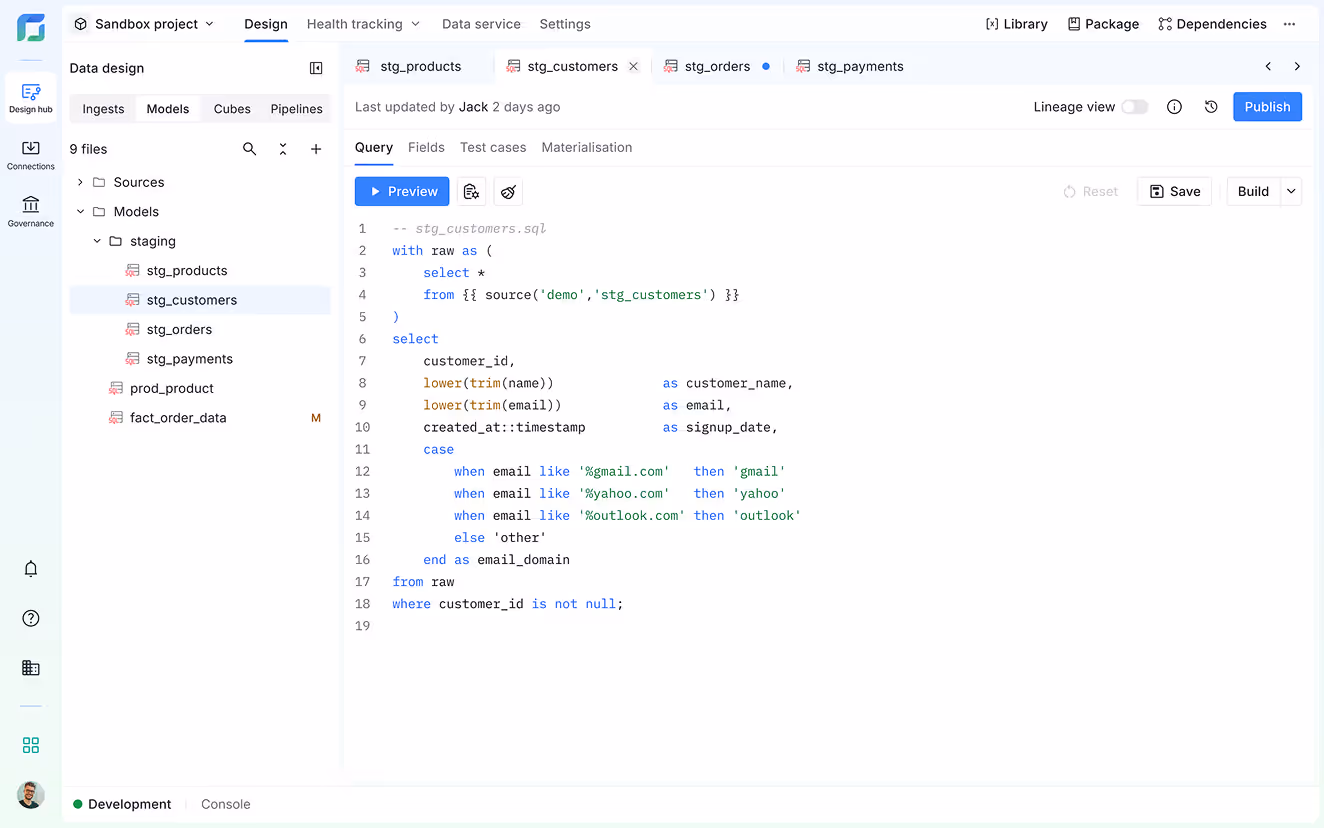Click the Publish button
Screen dimensions: 1324x828
(1267, 107)
